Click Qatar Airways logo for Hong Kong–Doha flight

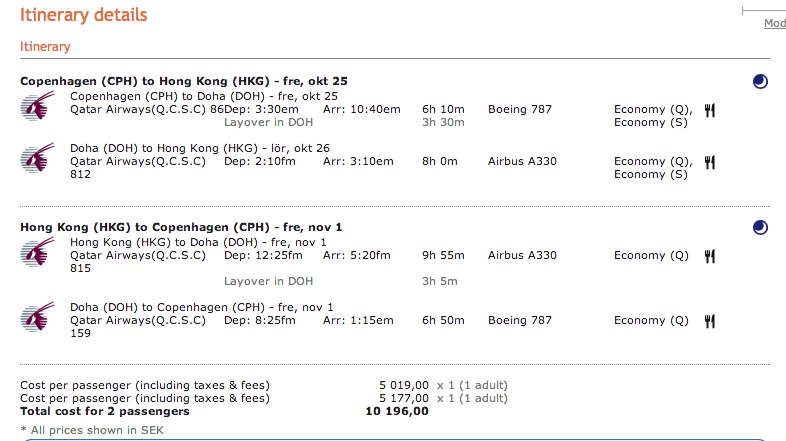tap(37, 253)
